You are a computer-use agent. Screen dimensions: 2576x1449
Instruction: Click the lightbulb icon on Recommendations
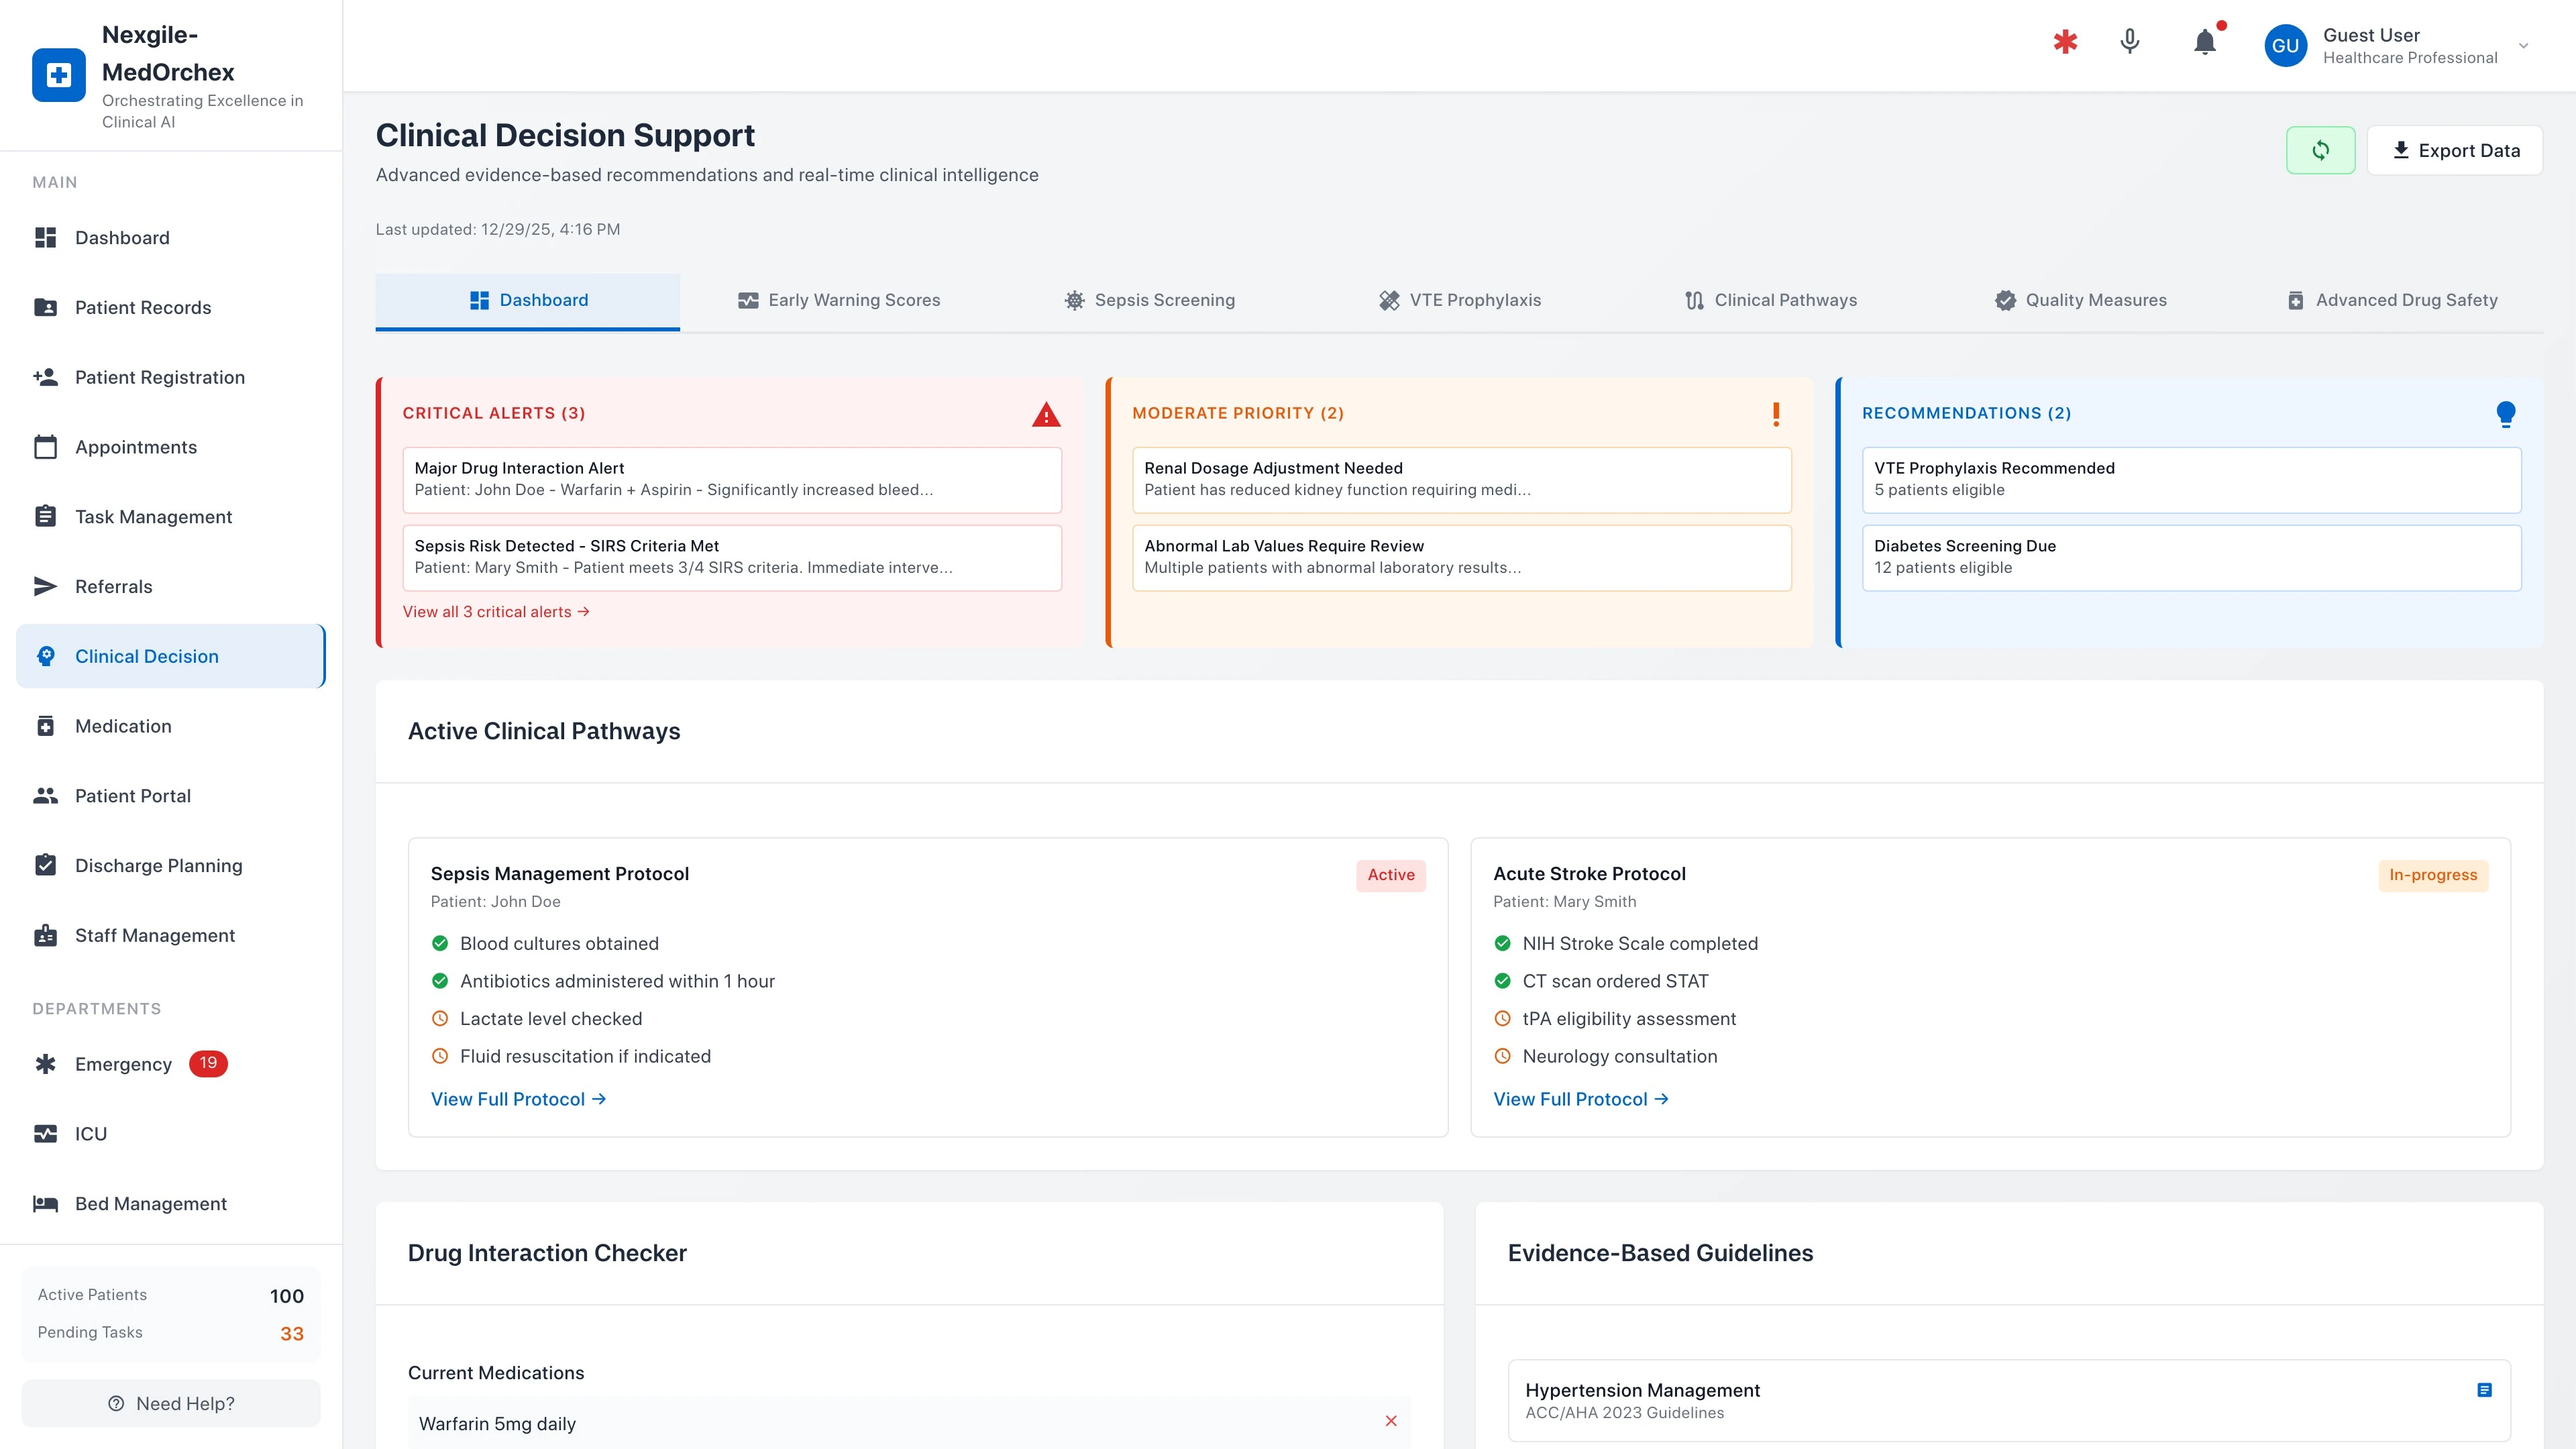tap(2506, 413)
